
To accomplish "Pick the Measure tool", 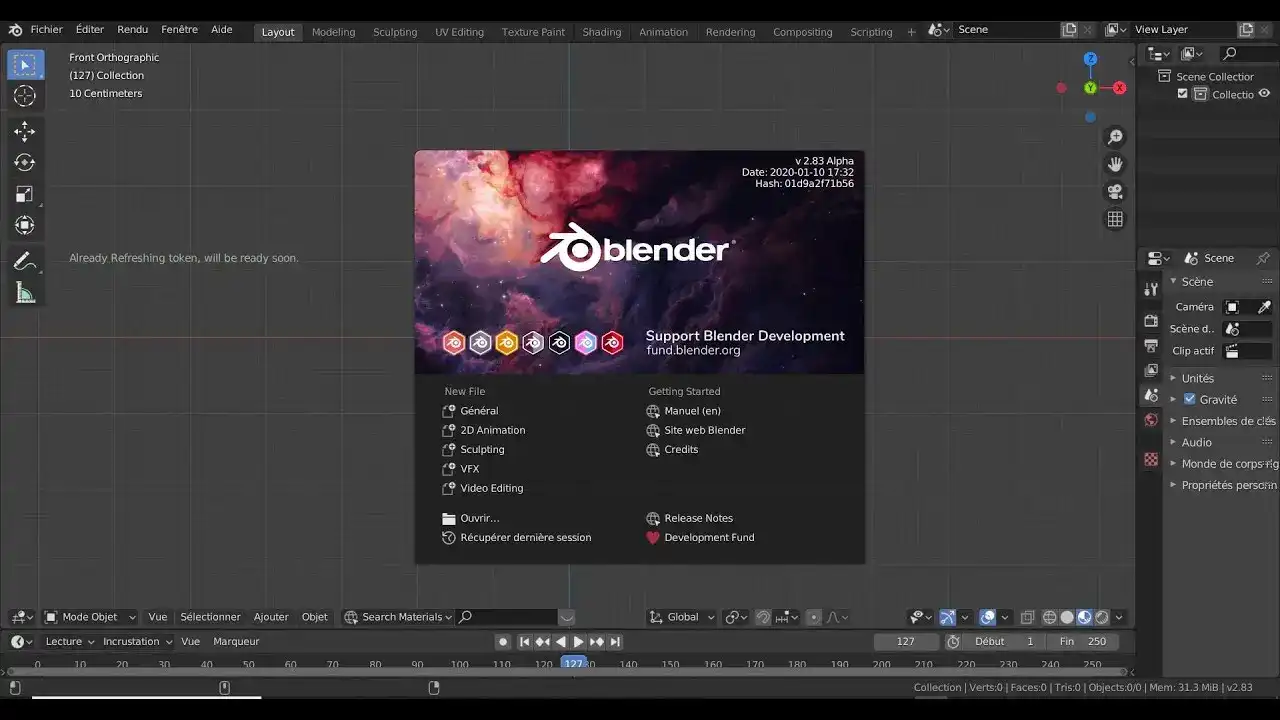I will click(25, 292).
